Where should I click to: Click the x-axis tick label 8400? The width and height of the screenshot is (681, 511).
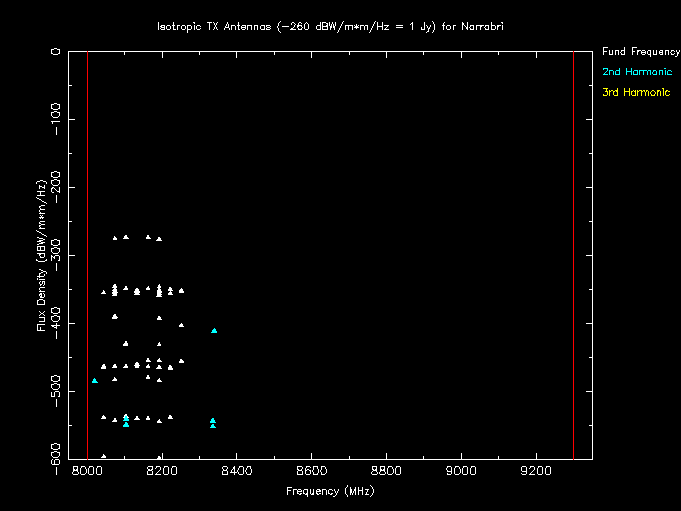[237, 471]
